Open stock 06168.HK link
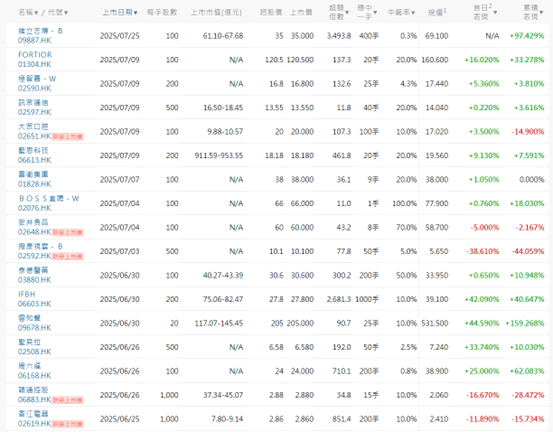553x432 pixels. point(35,376)
